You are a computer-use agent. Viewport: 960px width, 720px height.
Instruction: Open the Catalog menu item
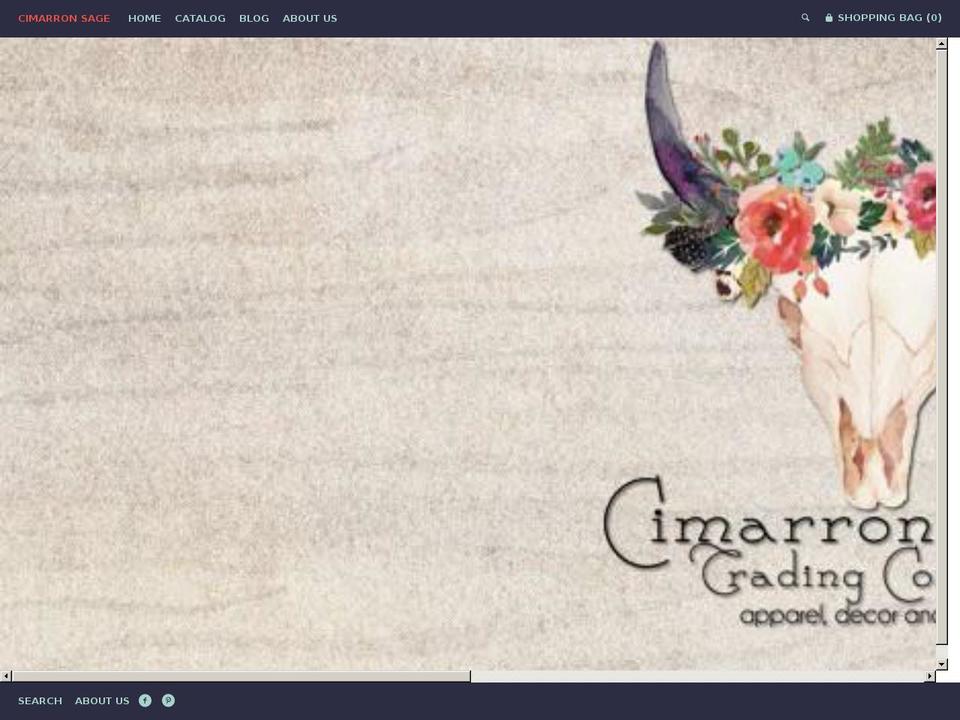point(200,18)
